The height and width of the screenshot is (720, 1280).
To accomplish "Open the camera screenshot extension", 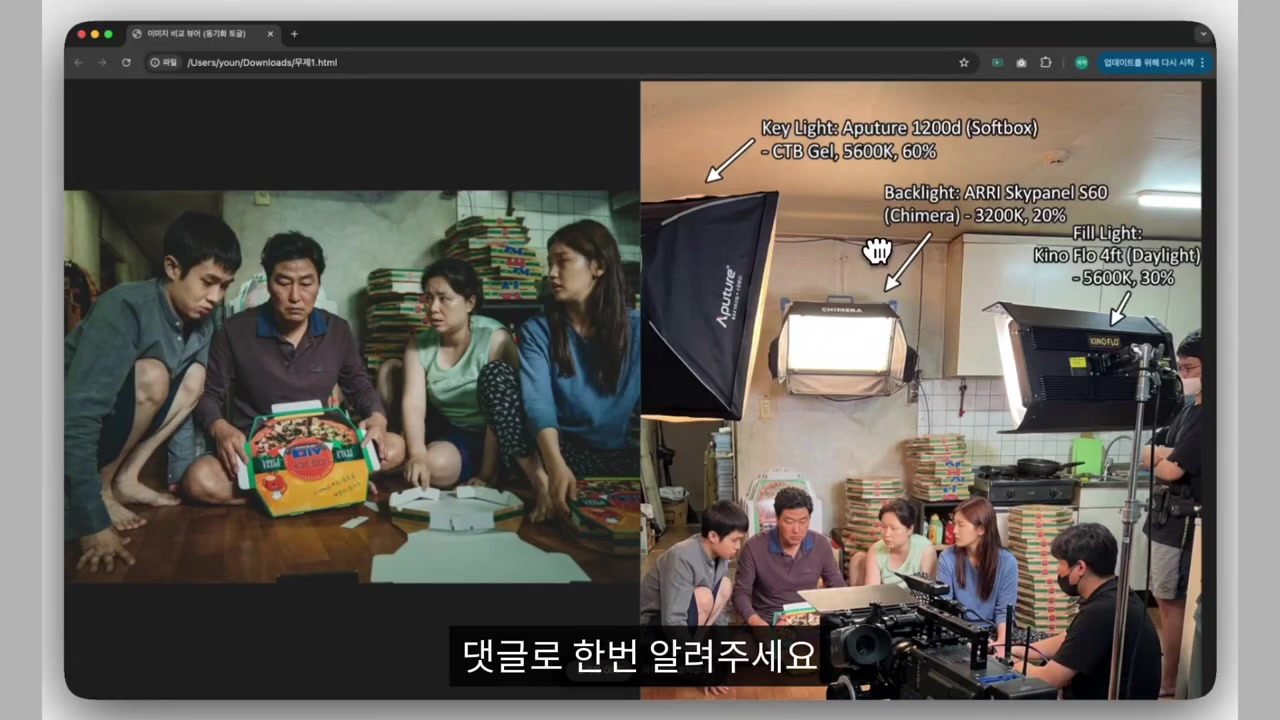I will point(1021,62).
